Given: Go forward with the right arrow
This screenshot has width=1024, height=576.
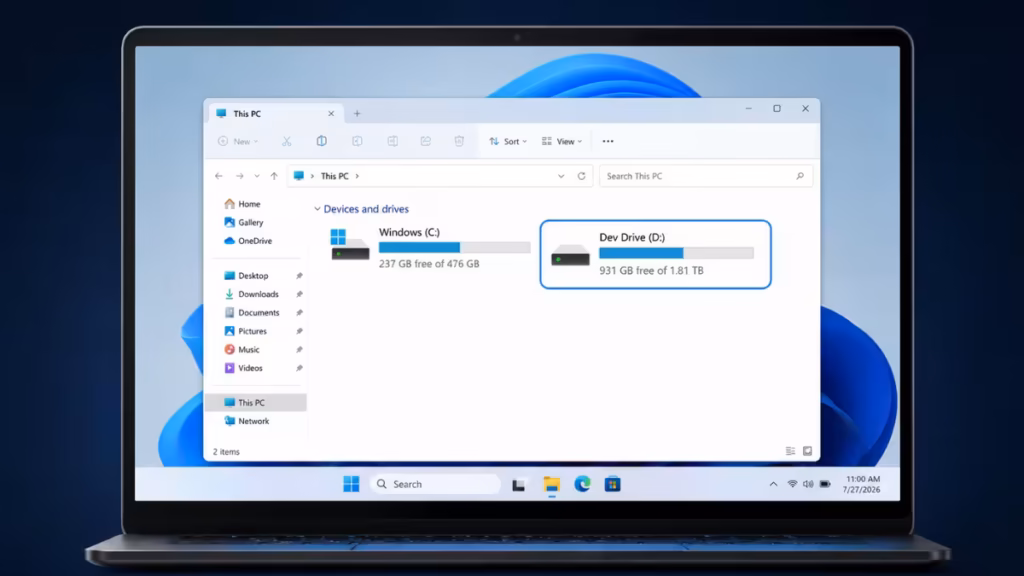Looking at the screenshot, I should [x=240, y=176].
